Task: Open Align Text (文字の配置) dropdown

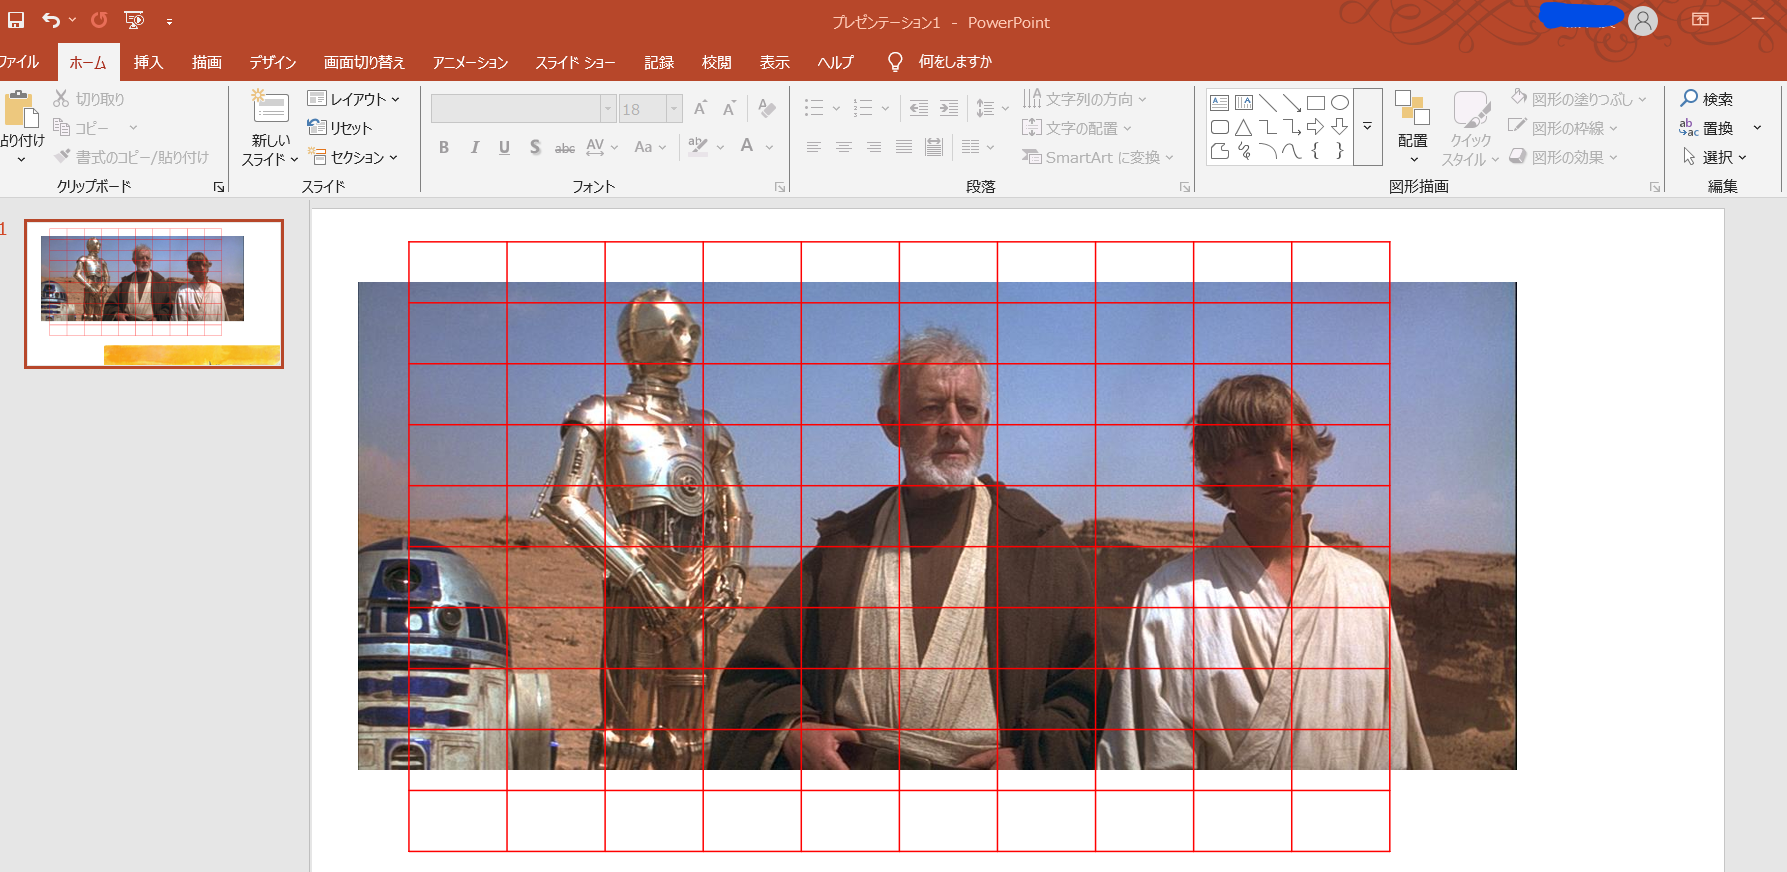Action: click(x=1077, y=128)
